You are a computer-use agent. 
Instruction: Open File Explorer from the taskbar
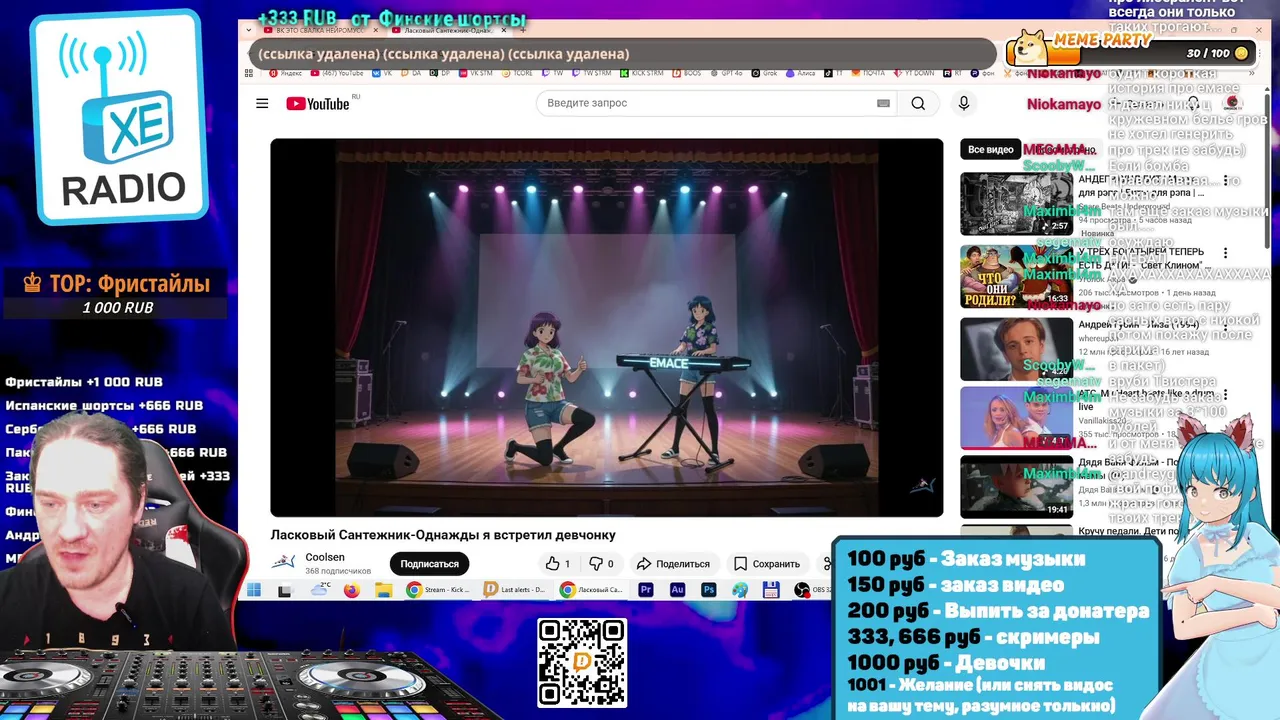point(383,590)
